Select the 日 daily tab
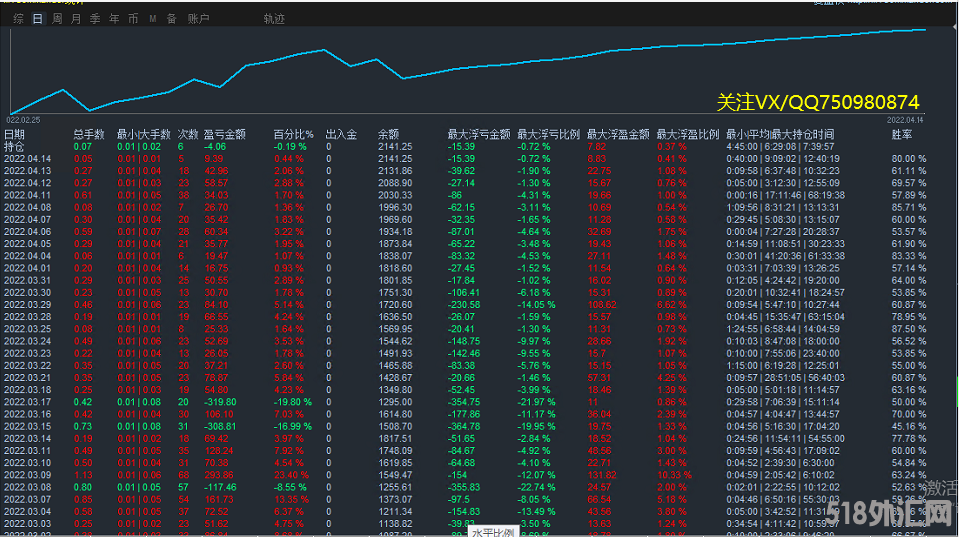This screenshot has width=959, height=537. coord(38,19)
